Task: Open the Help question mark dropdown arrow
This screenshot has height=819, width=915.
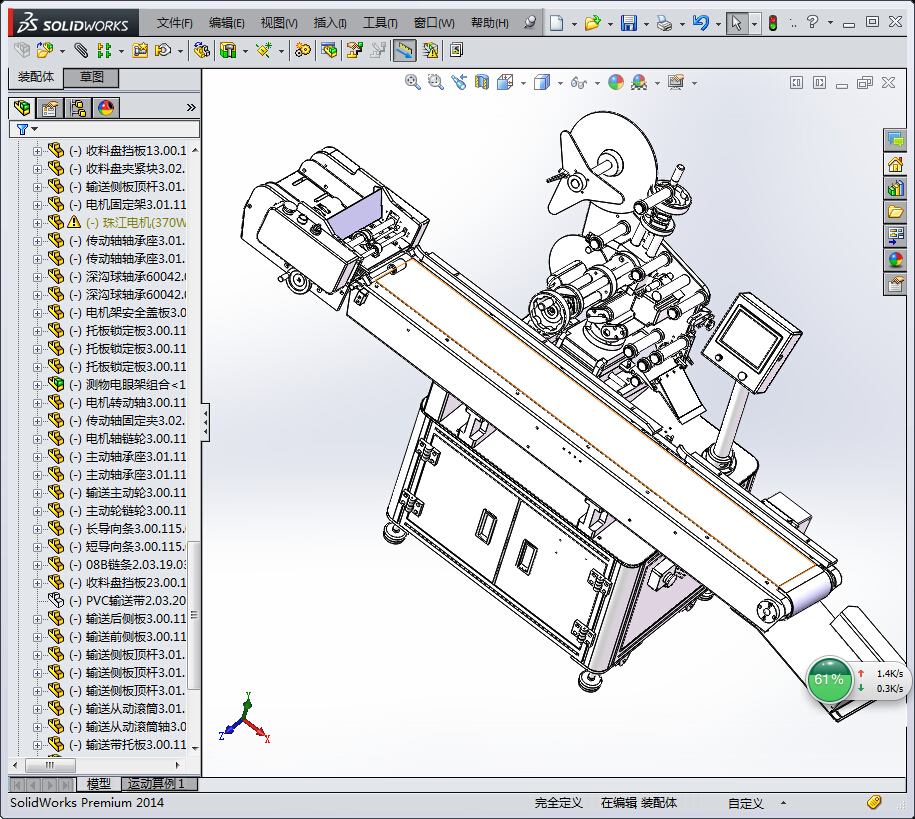Action: pos(830,23)
